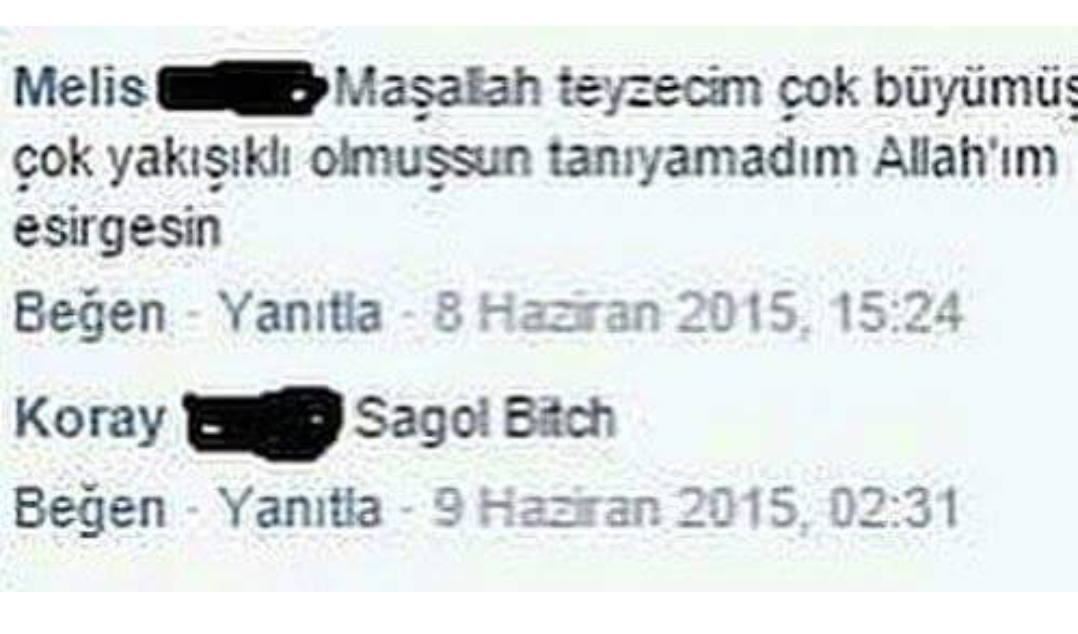Reply to Koray's comment via Yanıtla
Viewport: 1078px width, 634px height.
[300, 510]
